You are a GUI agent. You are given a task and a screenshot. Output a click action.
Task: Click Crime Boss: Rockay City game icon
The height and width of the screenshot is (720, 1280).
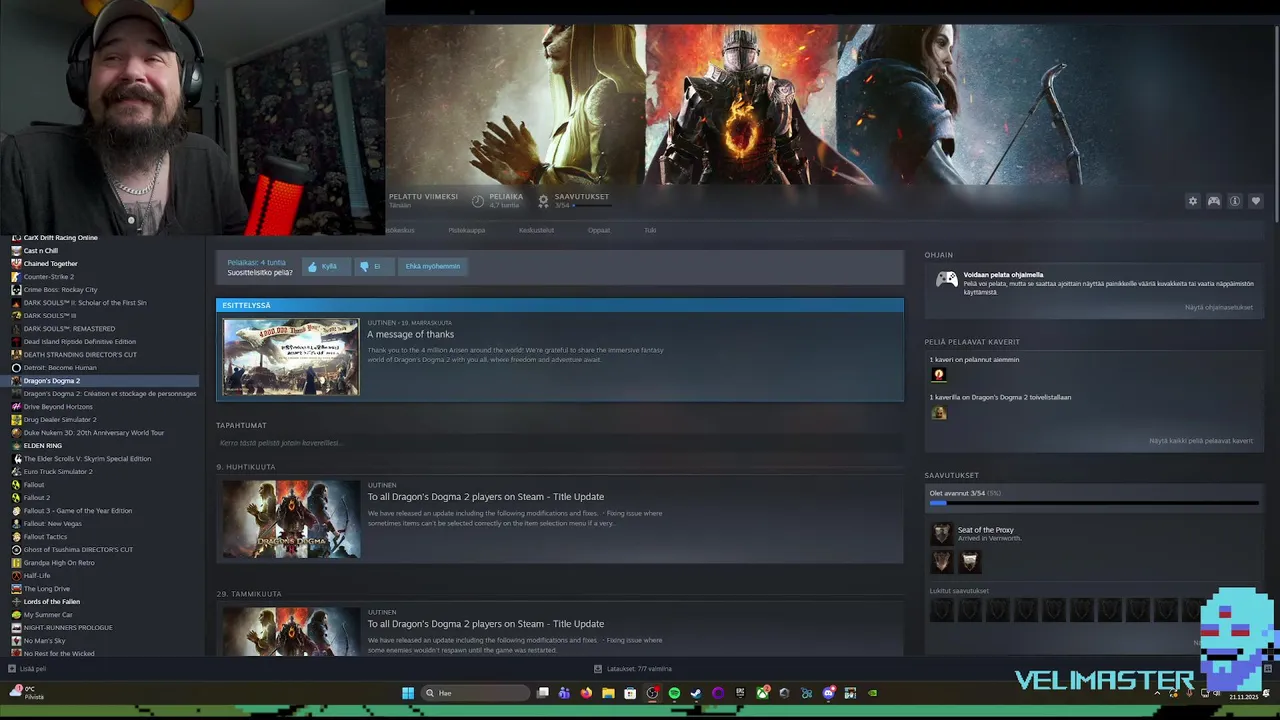pos(16,290)
